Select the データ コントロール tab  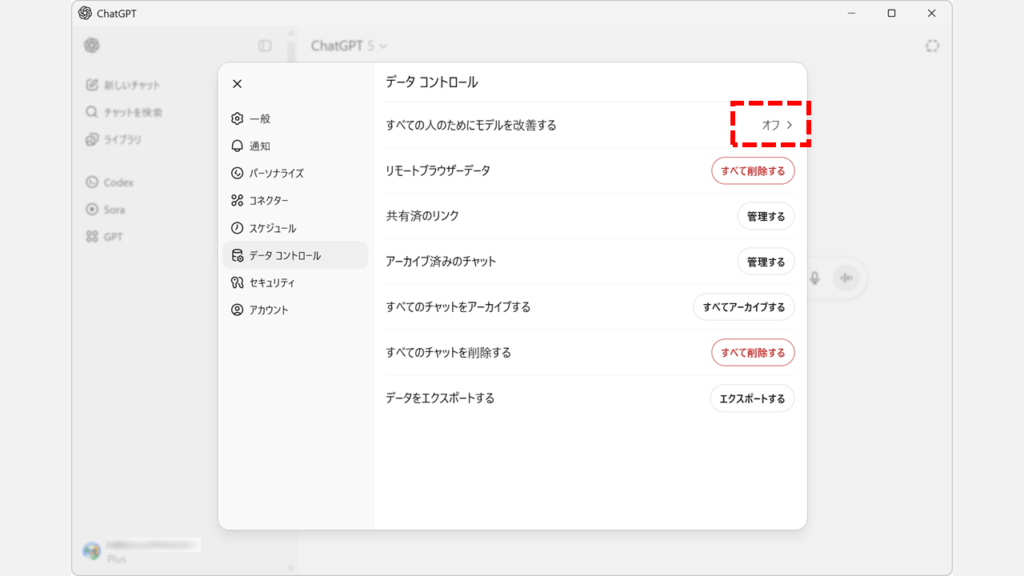(x=295, y=255)
